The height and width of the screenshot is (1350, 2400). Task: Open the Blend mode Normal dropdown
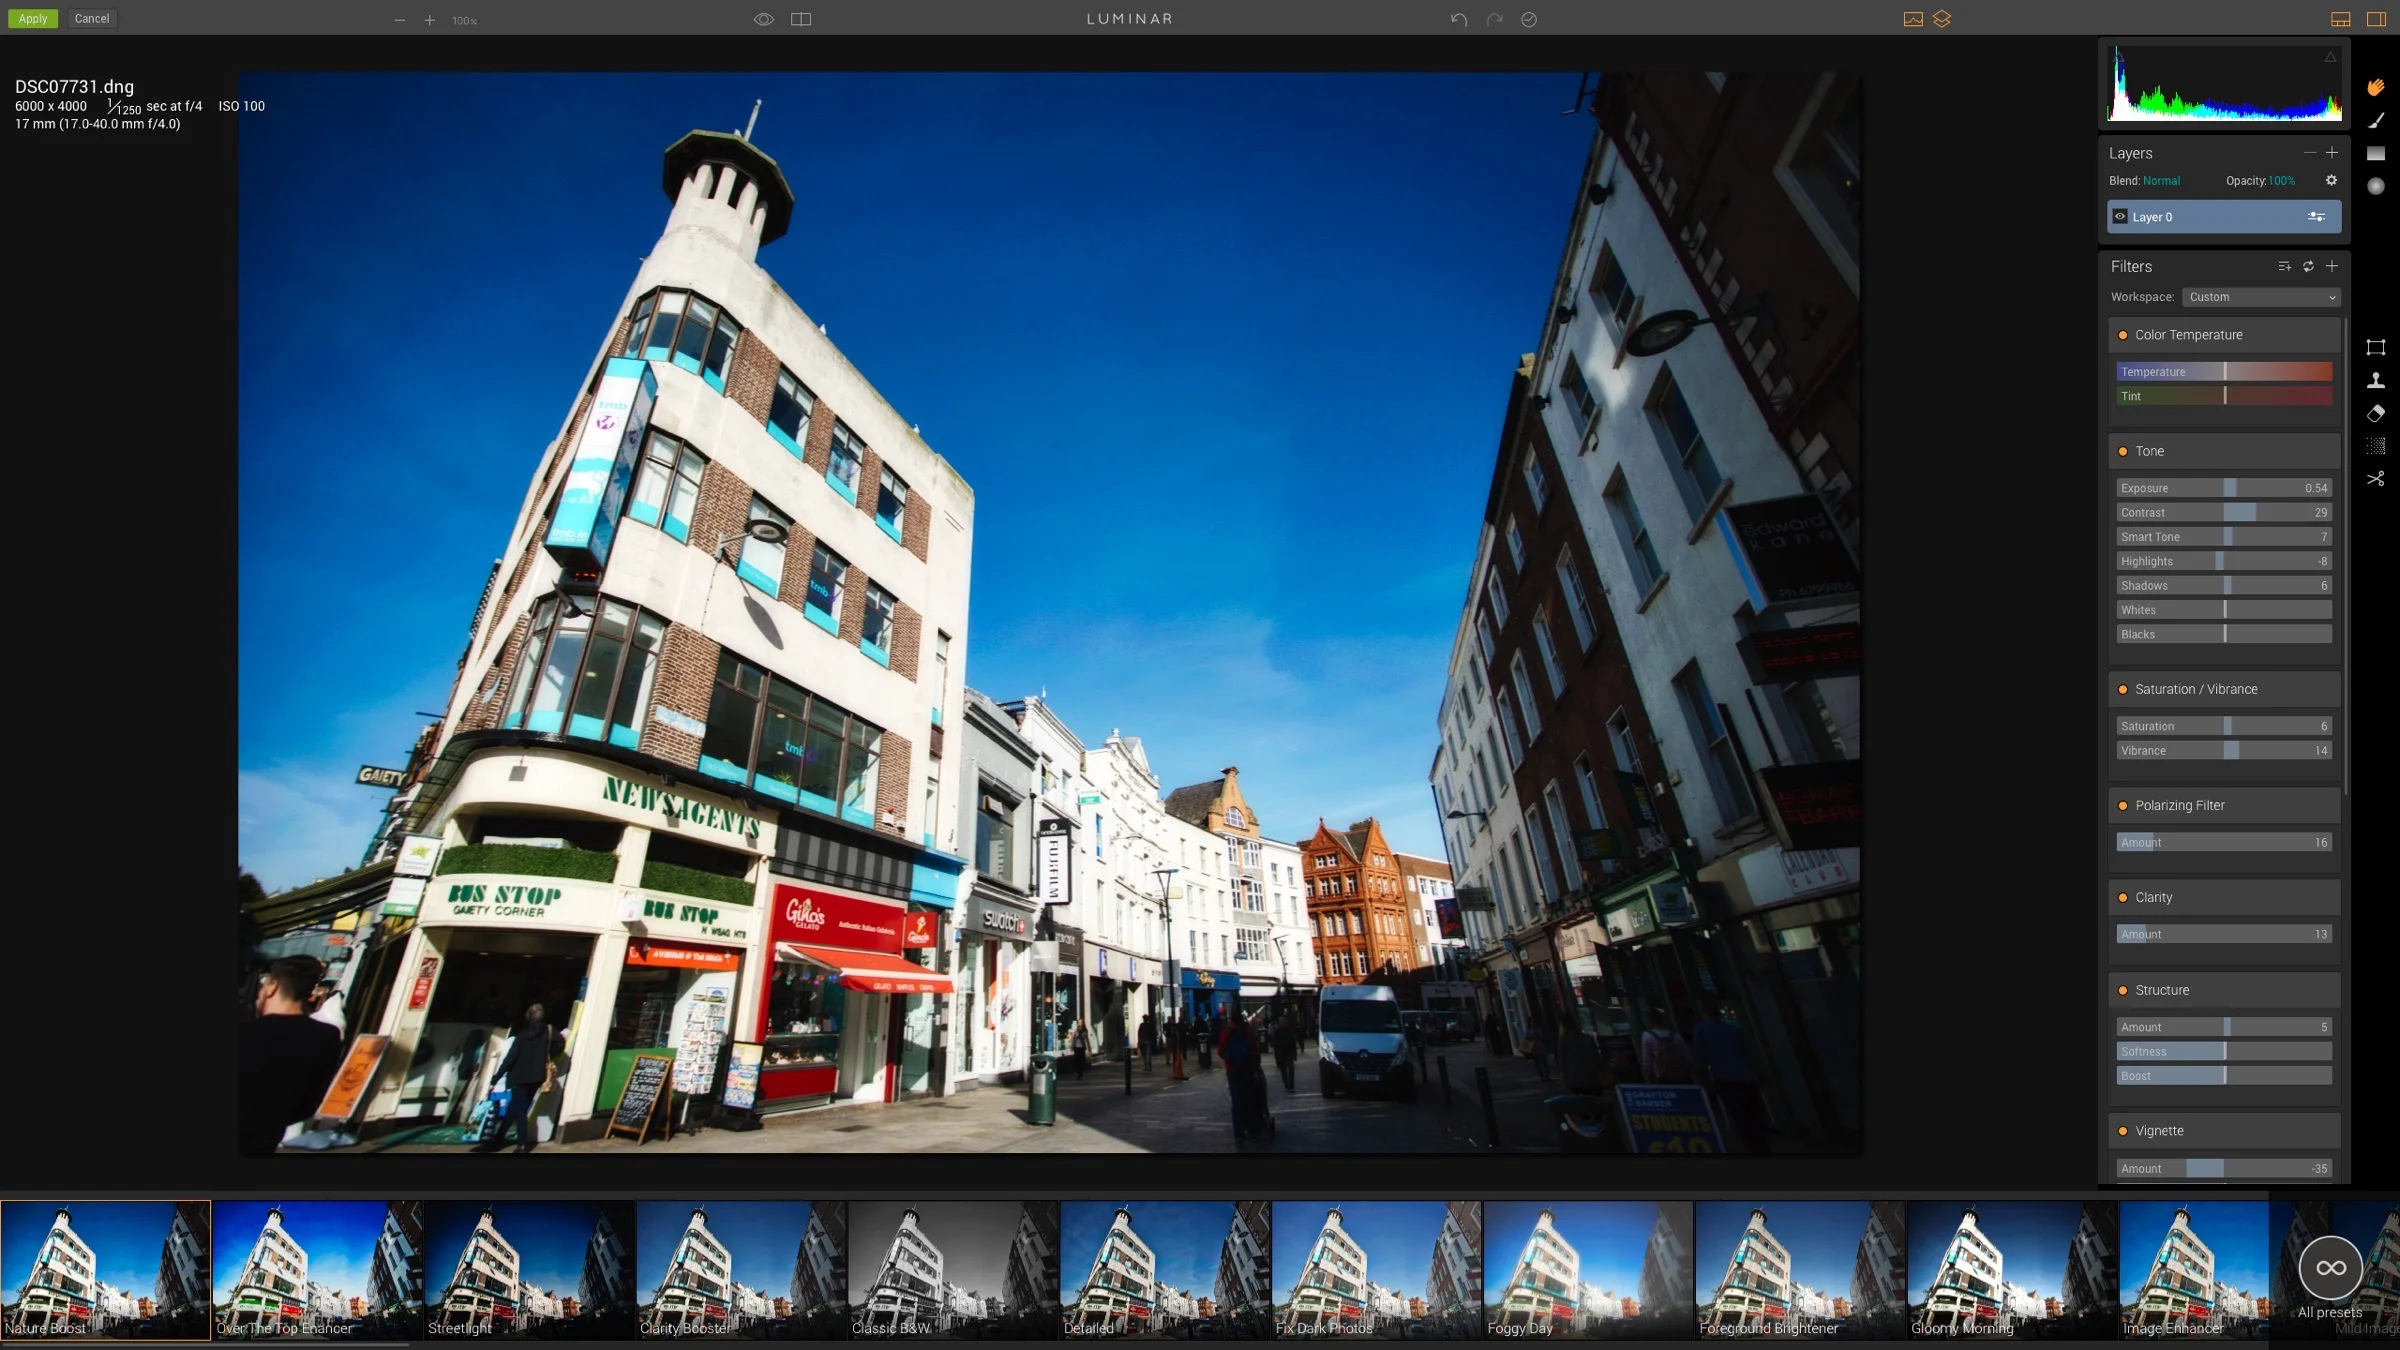(x=2161, y=181)
